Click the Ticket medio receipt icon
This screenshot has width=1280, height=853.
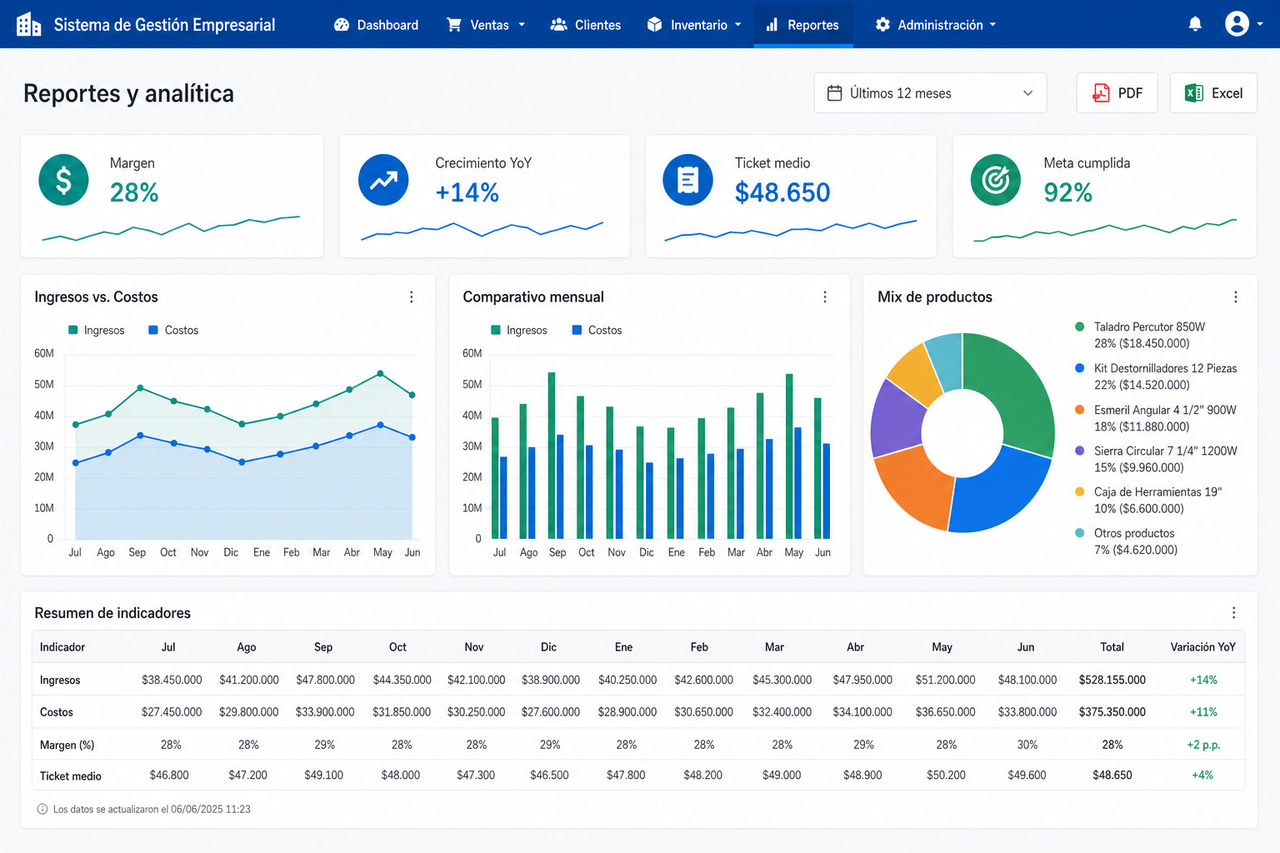[688, 180]
